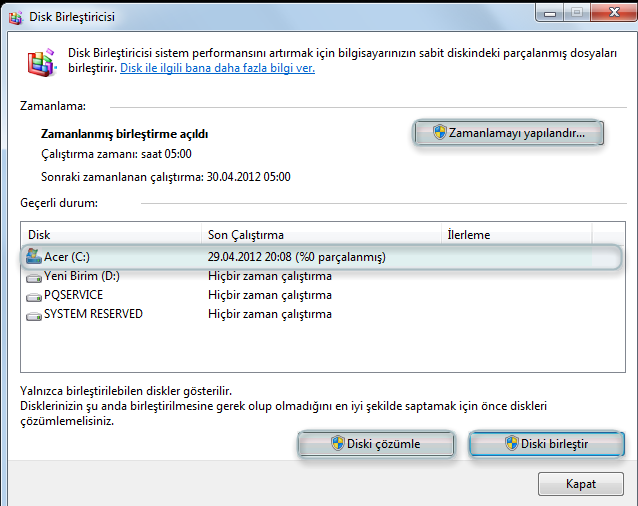Open the Disk ile ilgili bilgi link
This screenshot has width=638, height=506.
pyautogui.click(x=217, y=68)
